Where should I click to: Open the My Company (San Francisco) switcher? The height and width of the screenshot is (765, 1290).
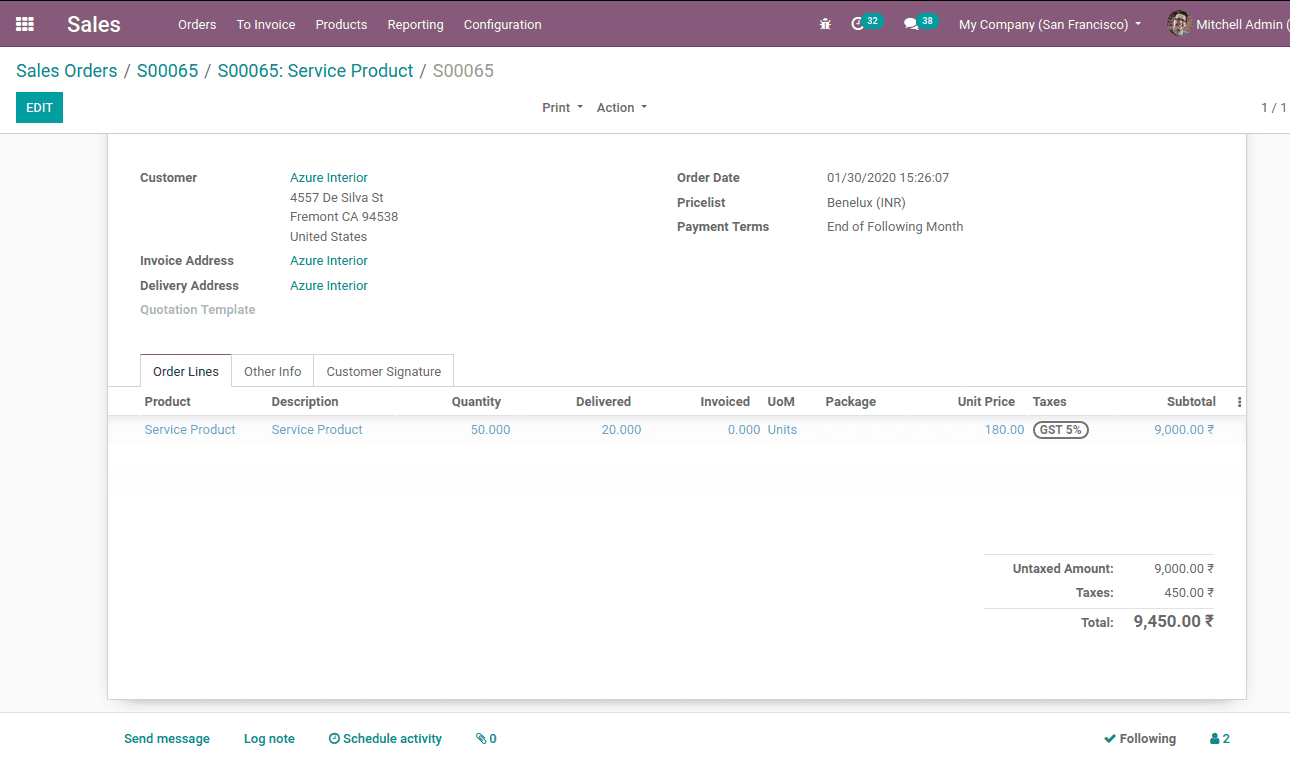1050,24
